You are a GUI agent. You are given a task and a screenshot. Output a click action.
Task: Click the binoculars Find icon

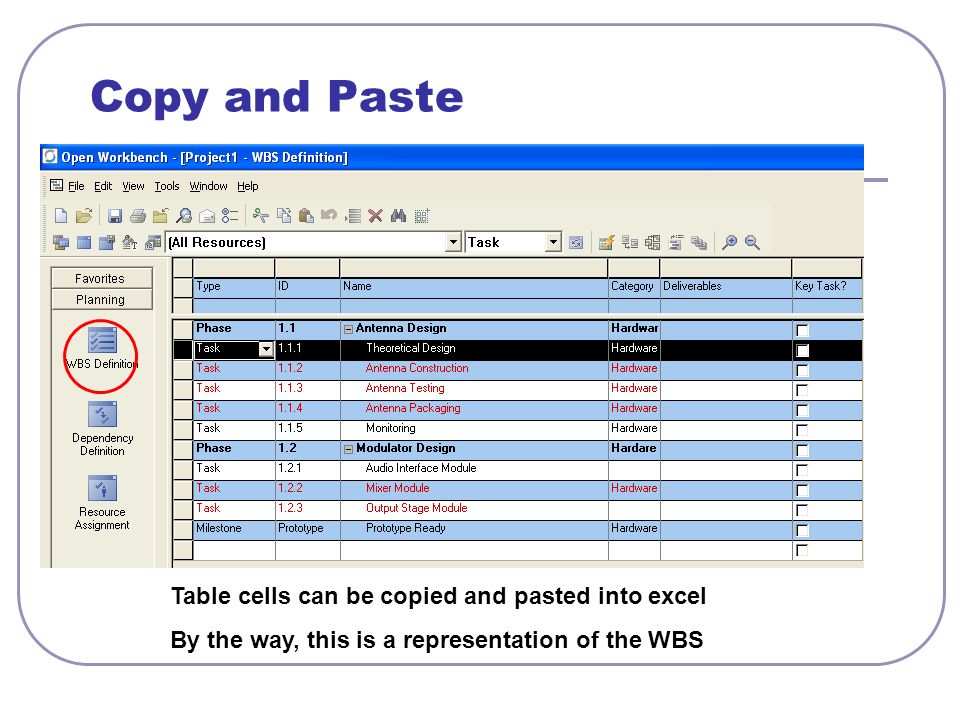pyautogui.click(x=399, y=216)
